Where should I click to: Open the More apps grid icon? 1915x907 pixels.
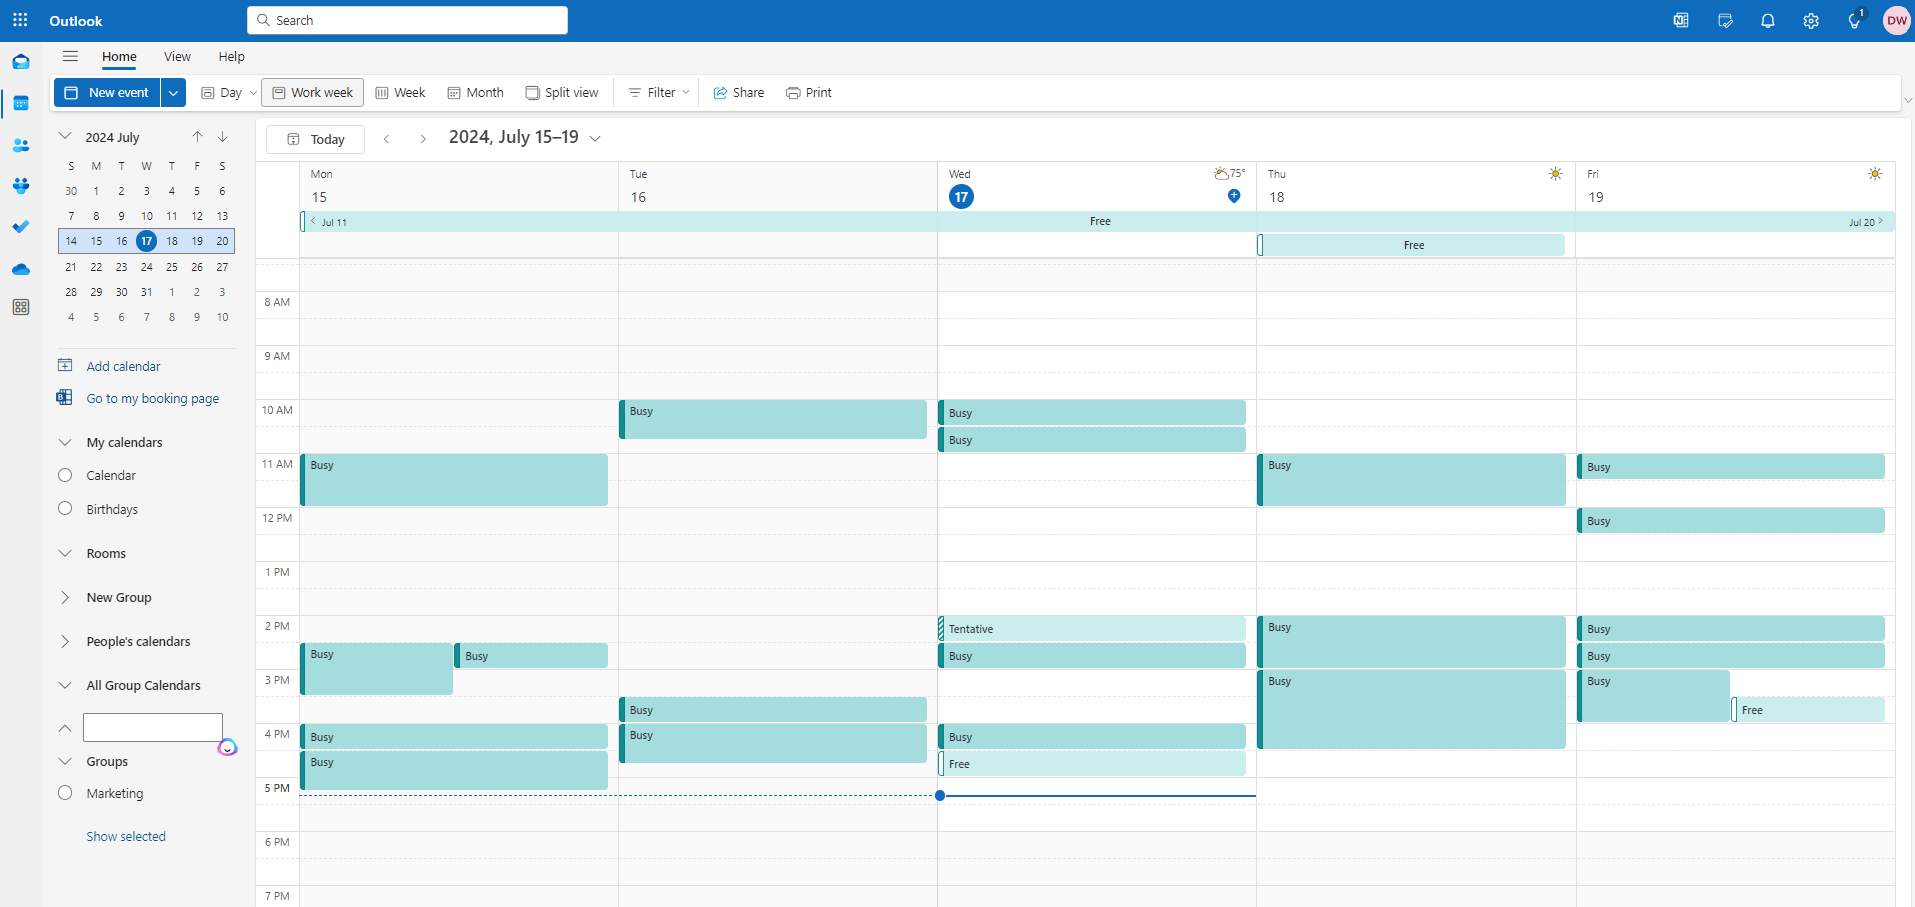tap(20, 307)
